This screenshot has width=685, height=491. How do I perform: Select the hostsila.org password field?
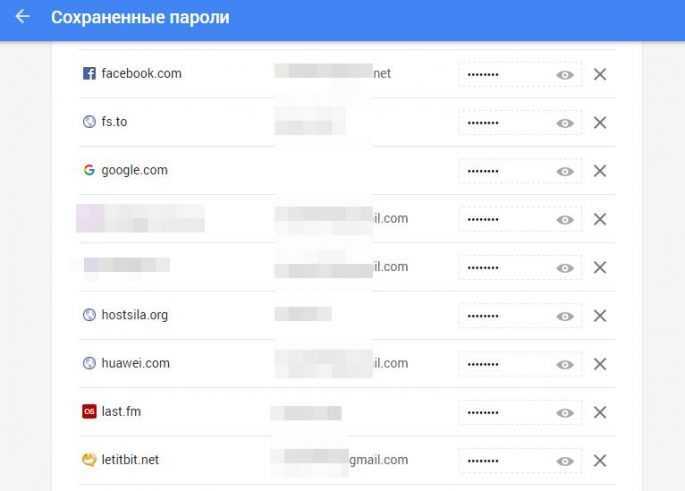[503, 316]
